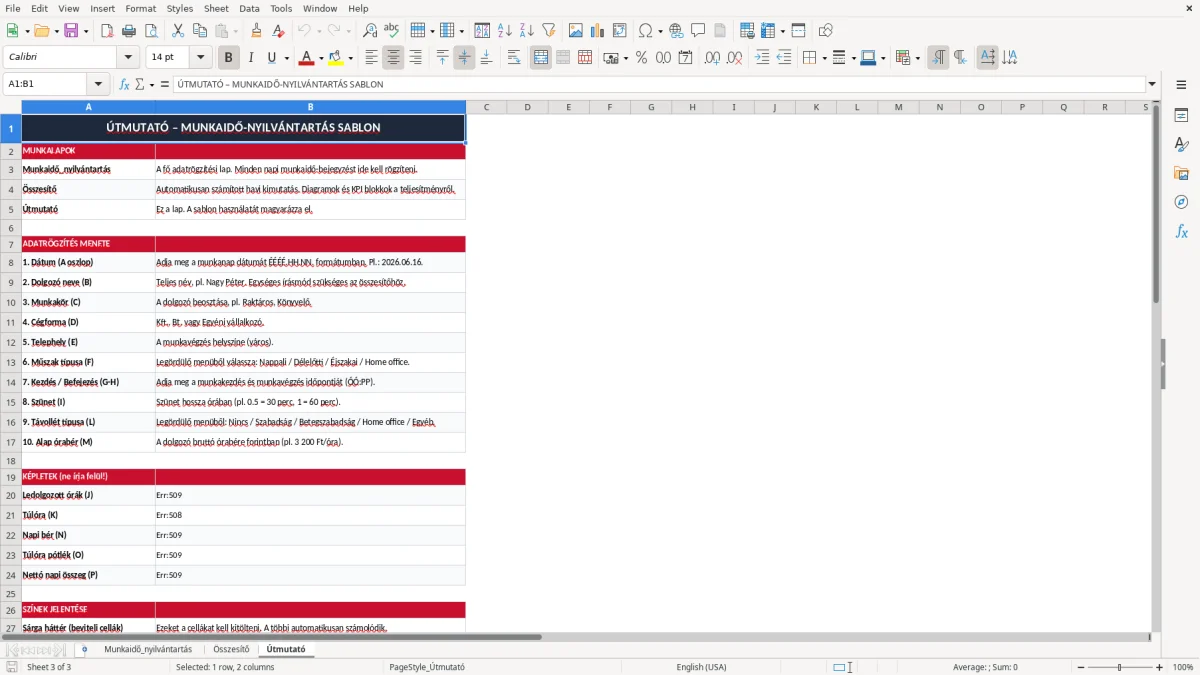Open the Sheet menu
This screenshot has width=1200, height=675.
(216, 8)
